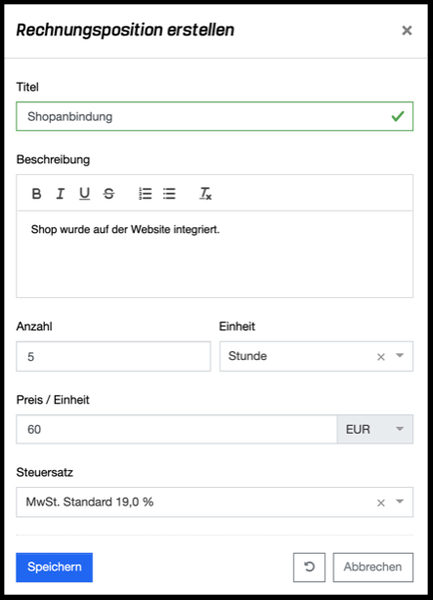Select the Preis / Einheit input field

[x=177, y=429]
